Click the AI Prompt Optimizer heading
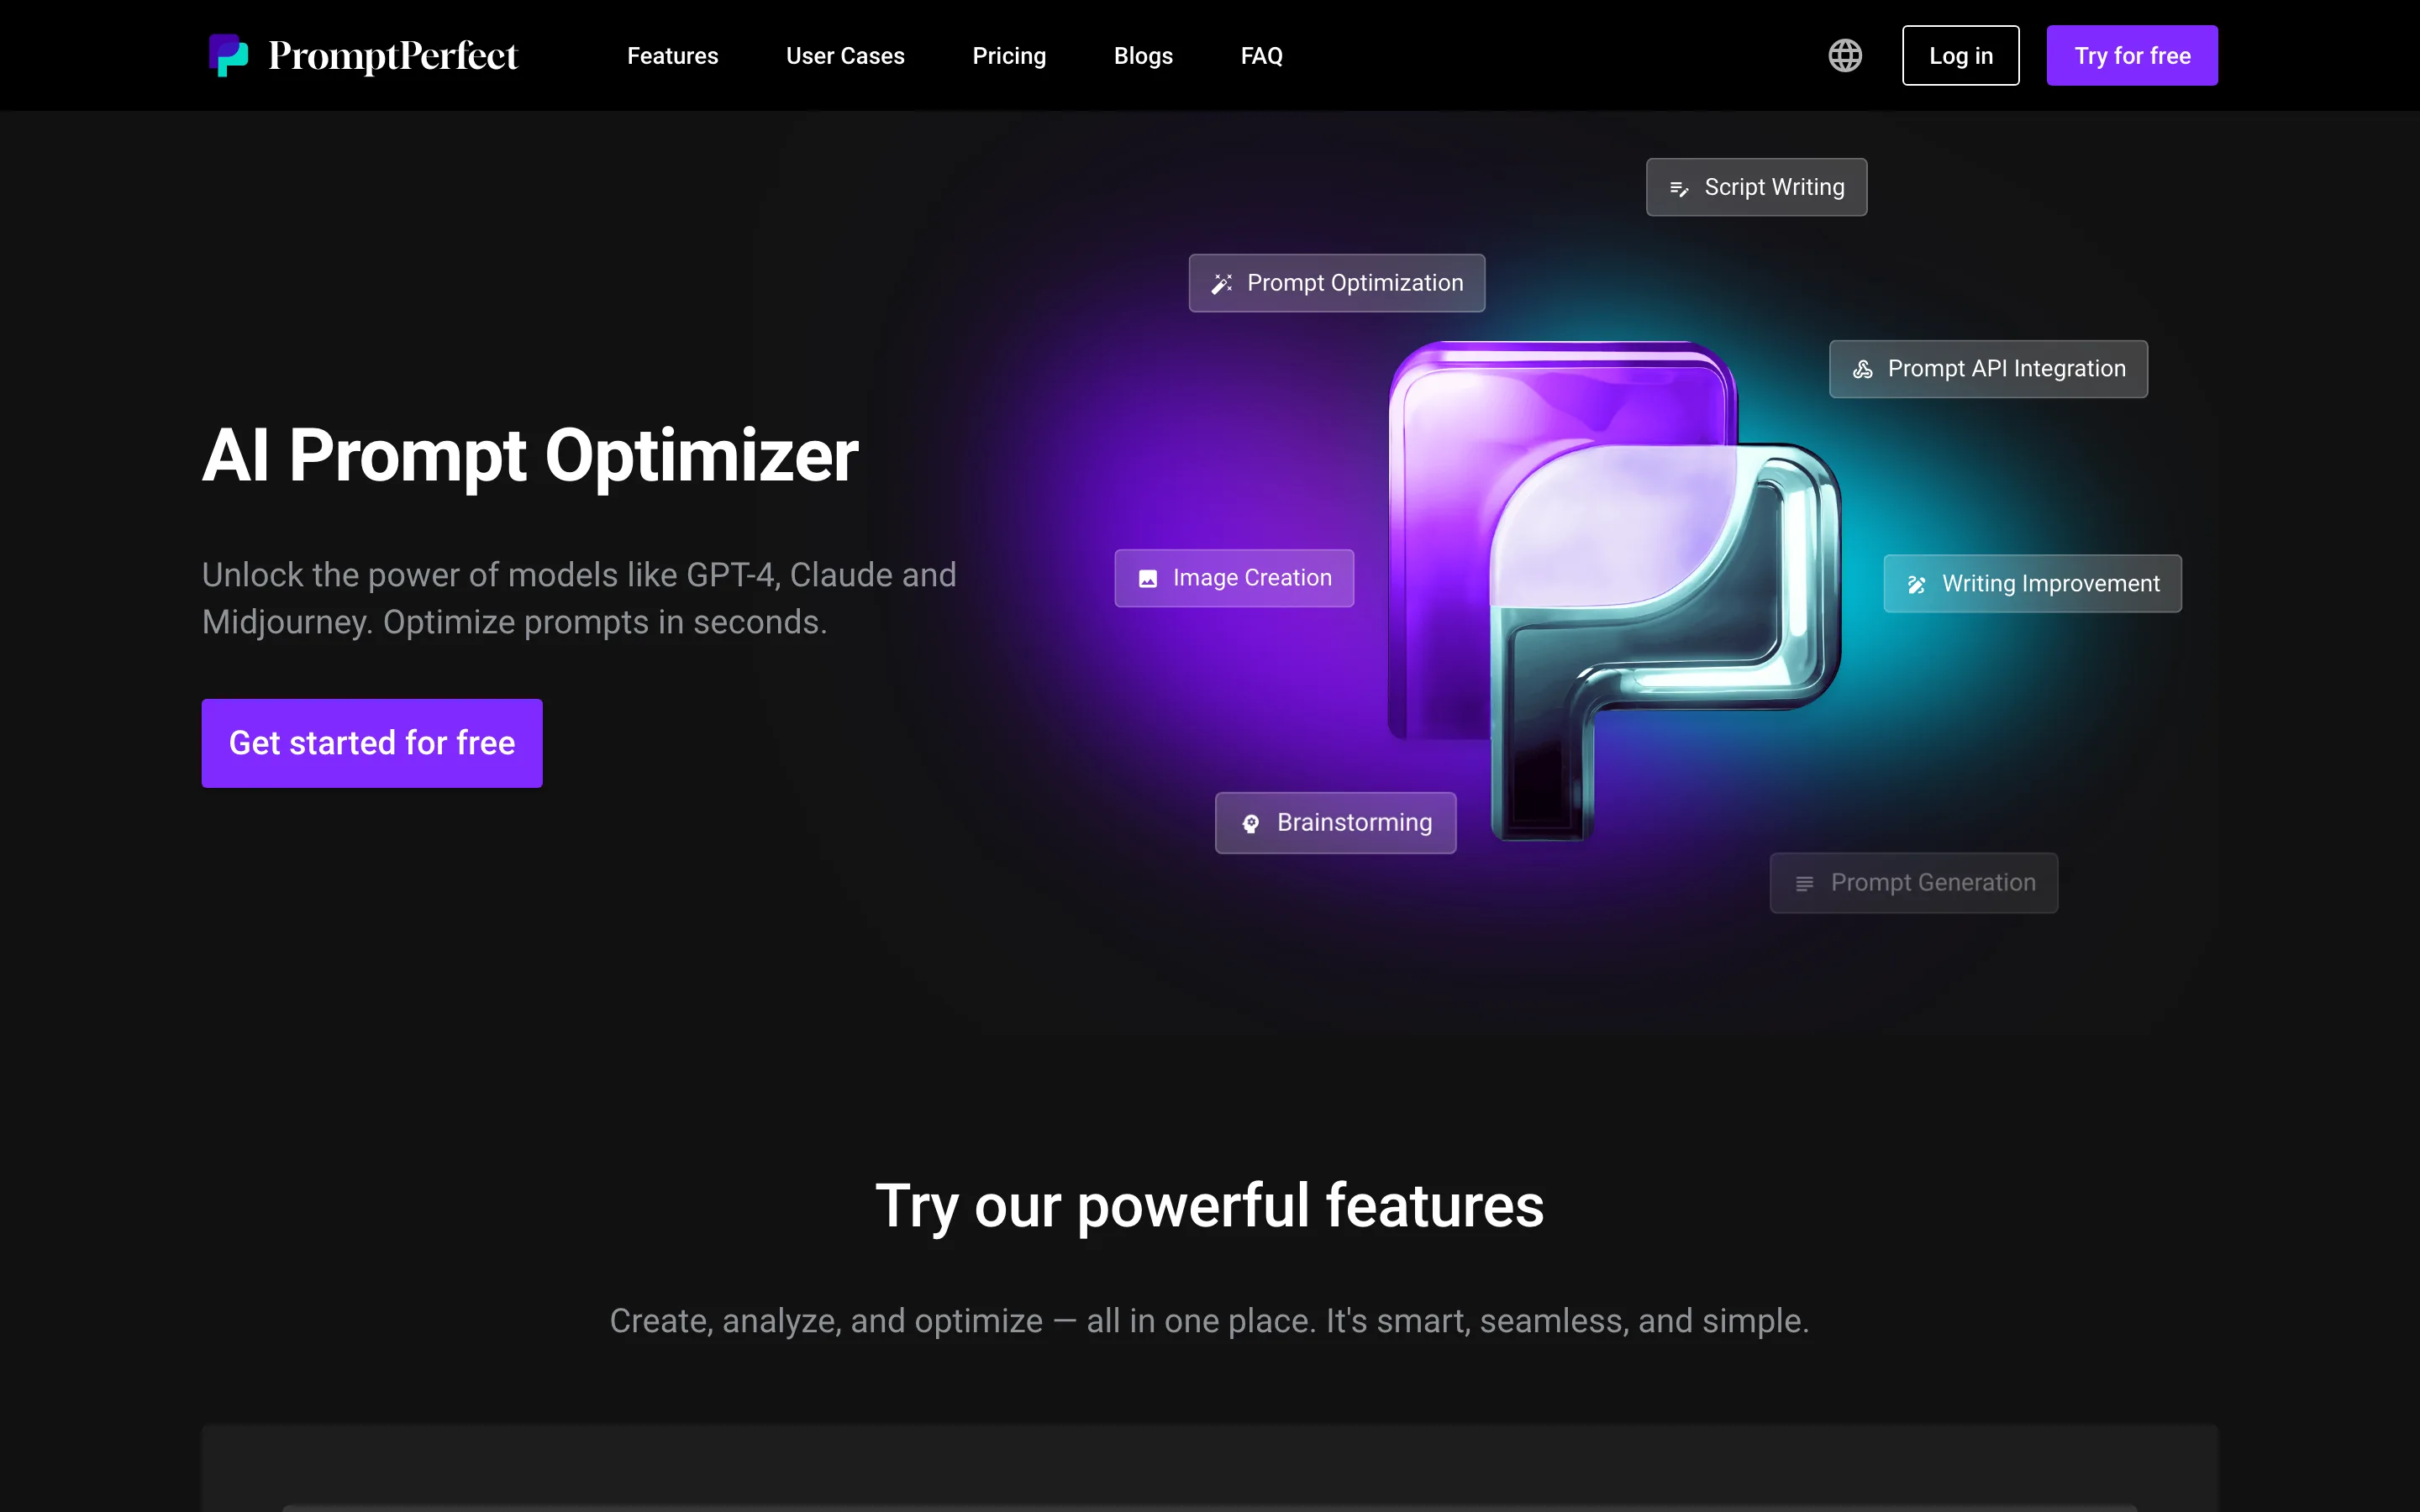This screenshot has height=1512, width=2420. click(530, 456)
